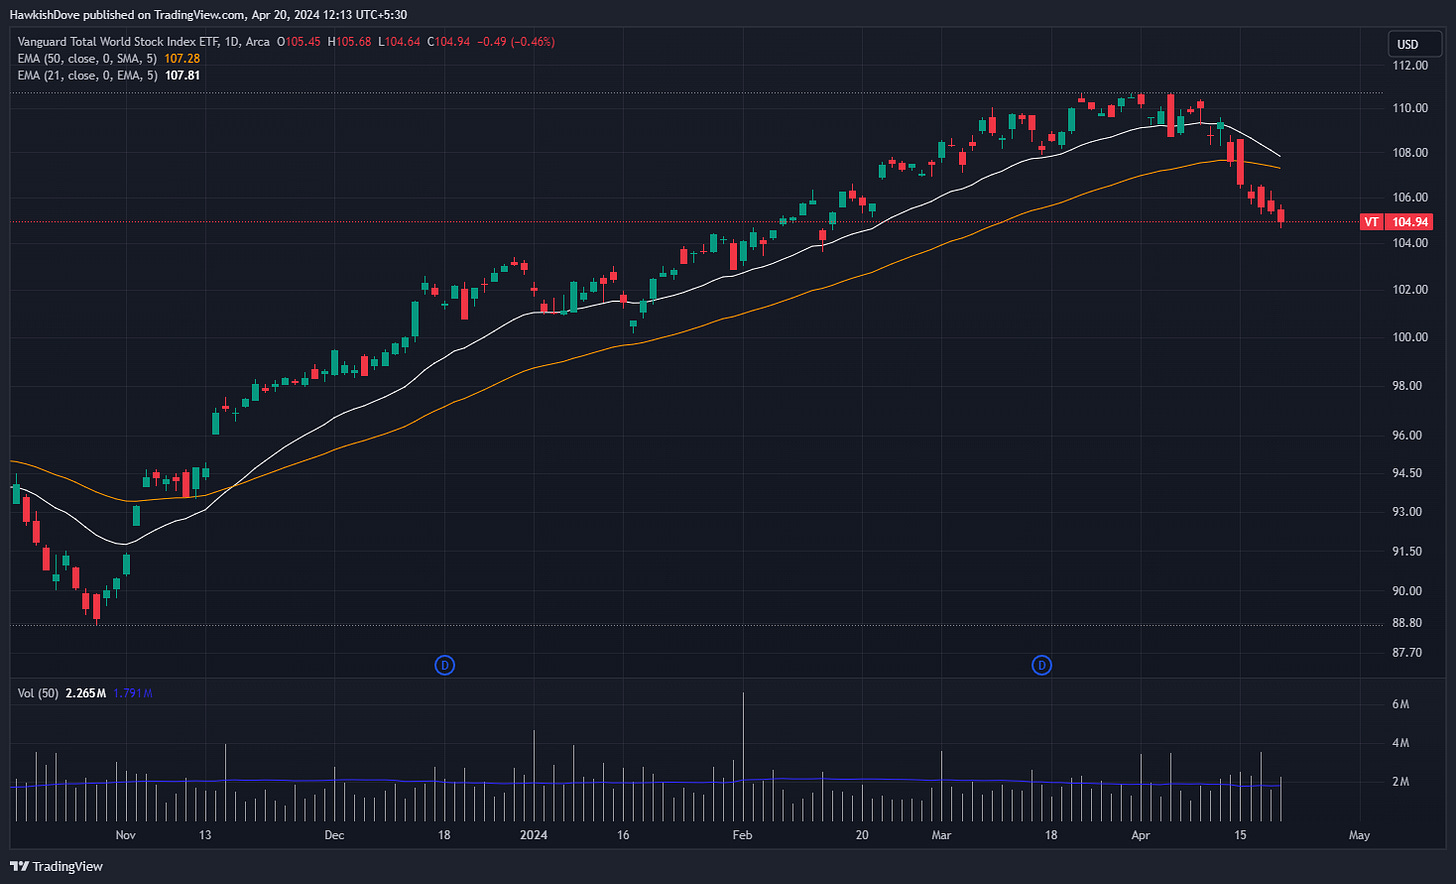Click the 108.00 price axis label

[x=1411, y=153]
